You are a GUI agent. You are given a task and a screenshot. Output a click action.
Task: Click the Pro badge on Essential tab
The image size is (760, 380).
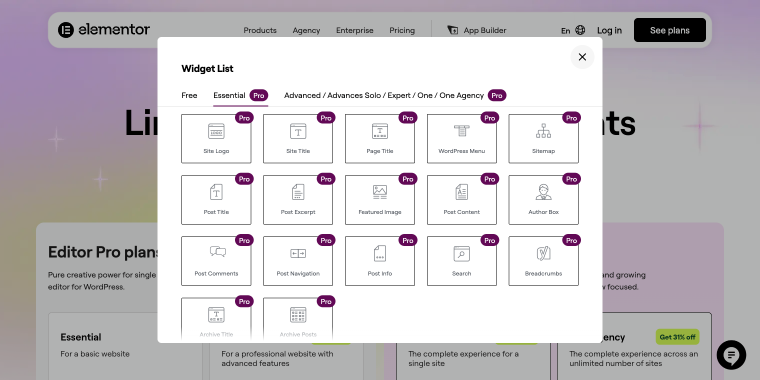[x=259, y=95]
